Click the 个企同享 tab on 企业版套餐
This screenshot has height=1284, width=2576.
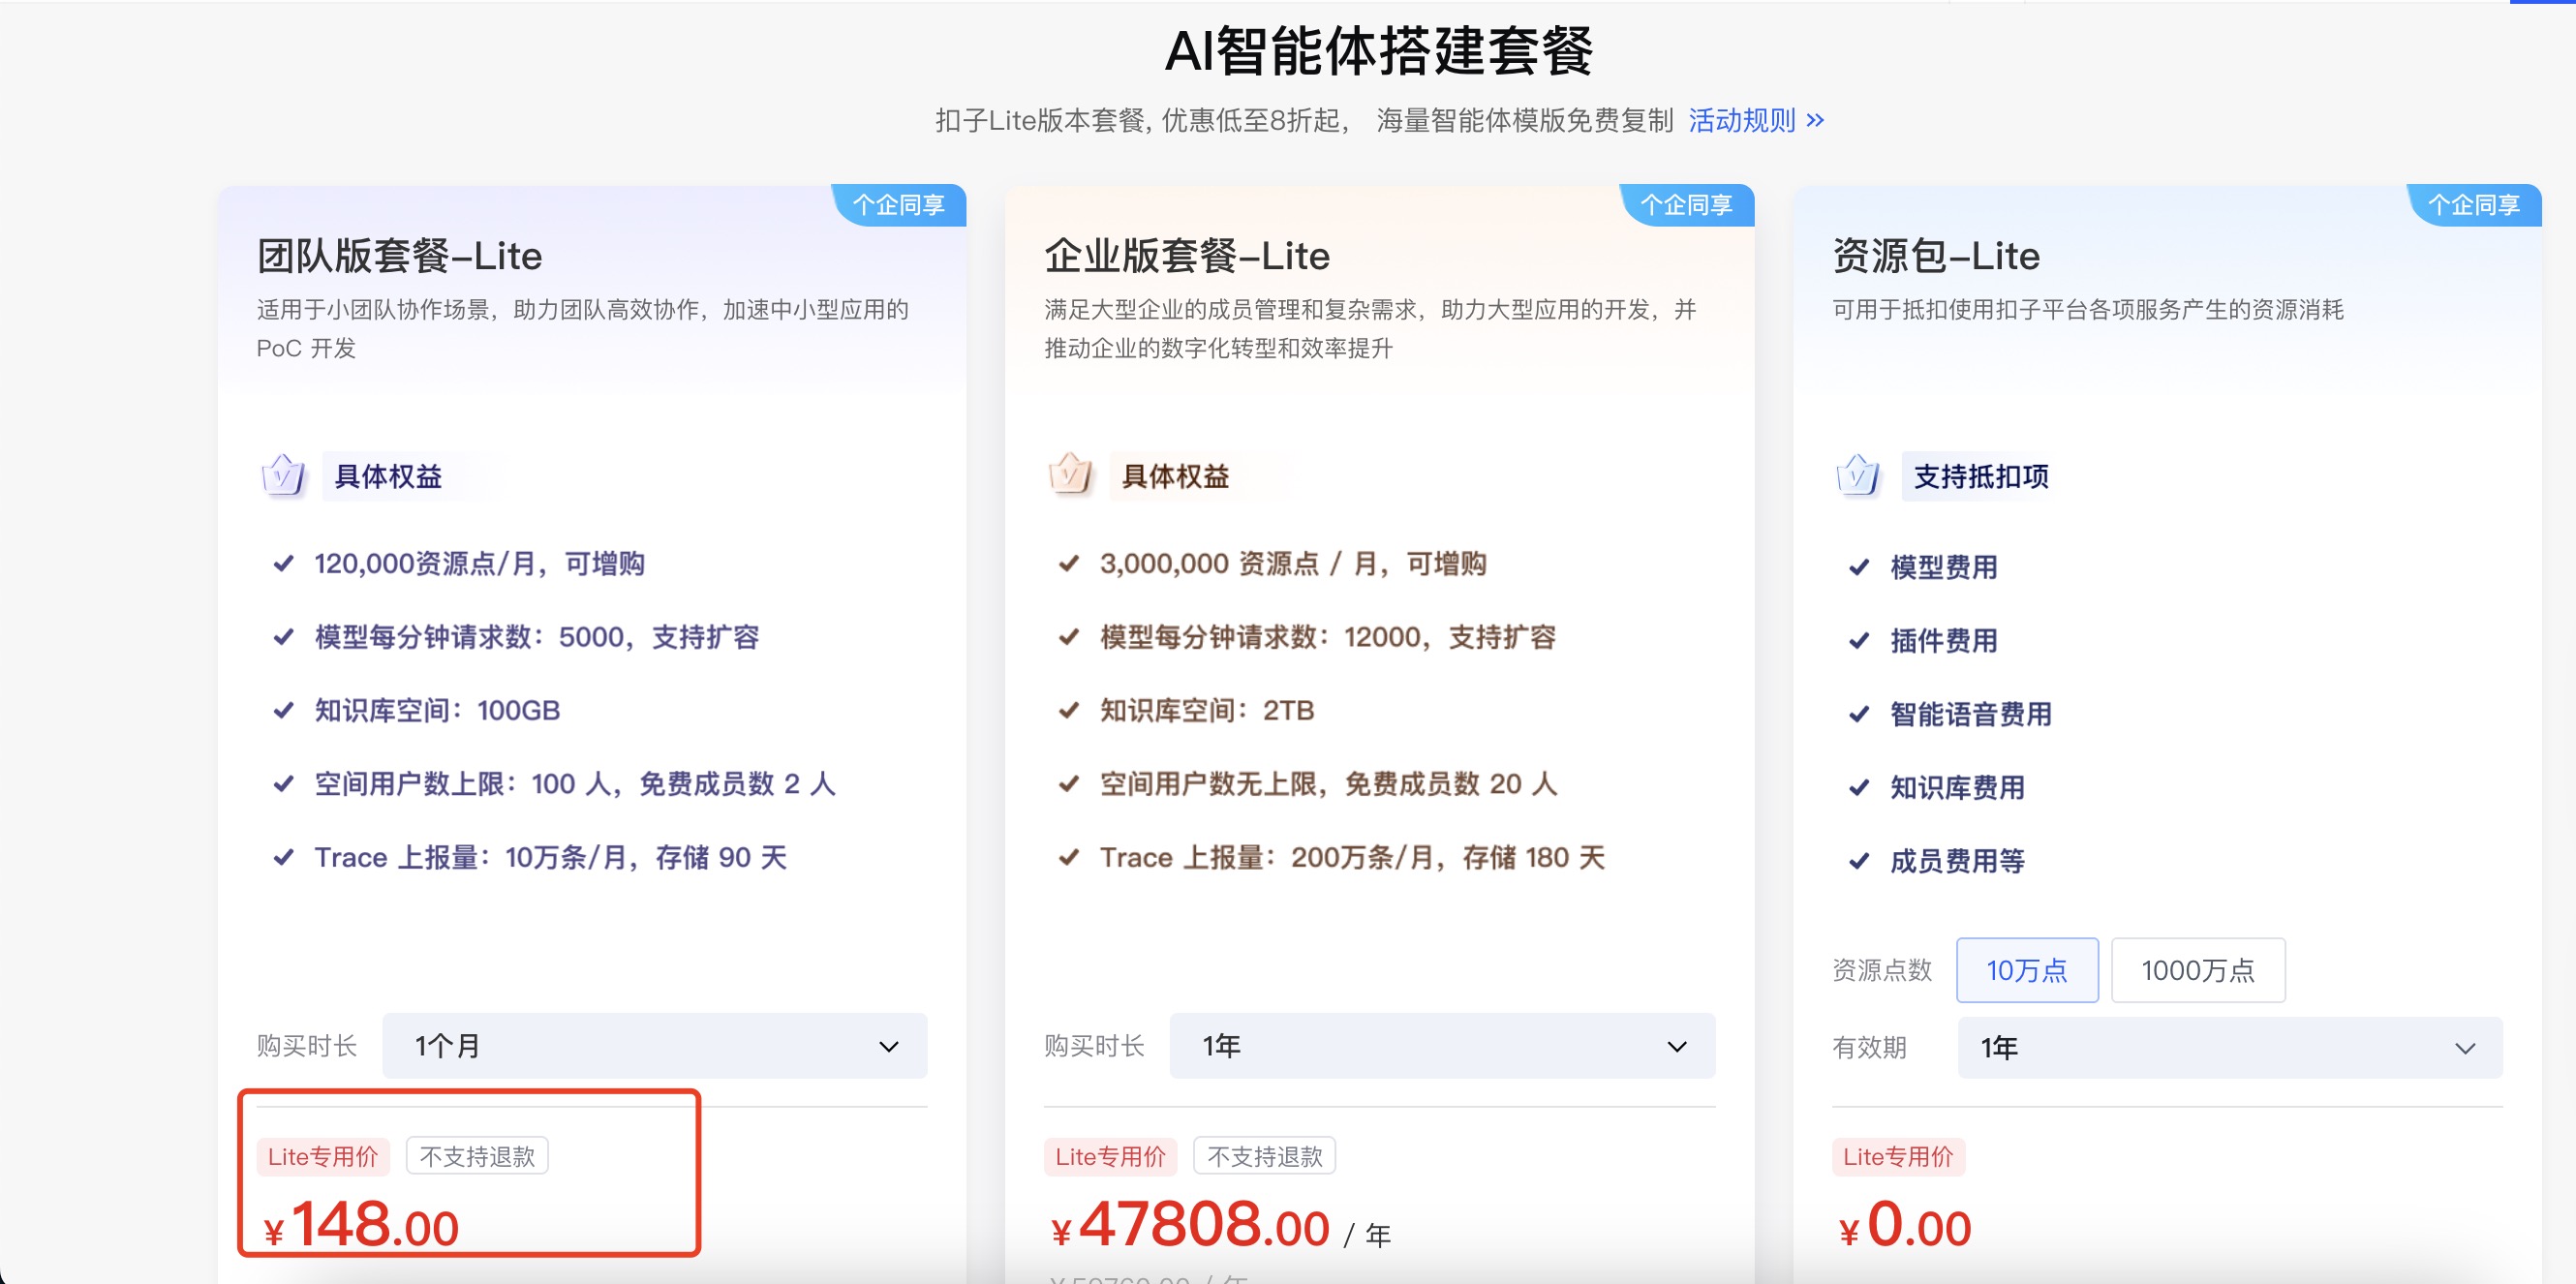[1686, 205]
